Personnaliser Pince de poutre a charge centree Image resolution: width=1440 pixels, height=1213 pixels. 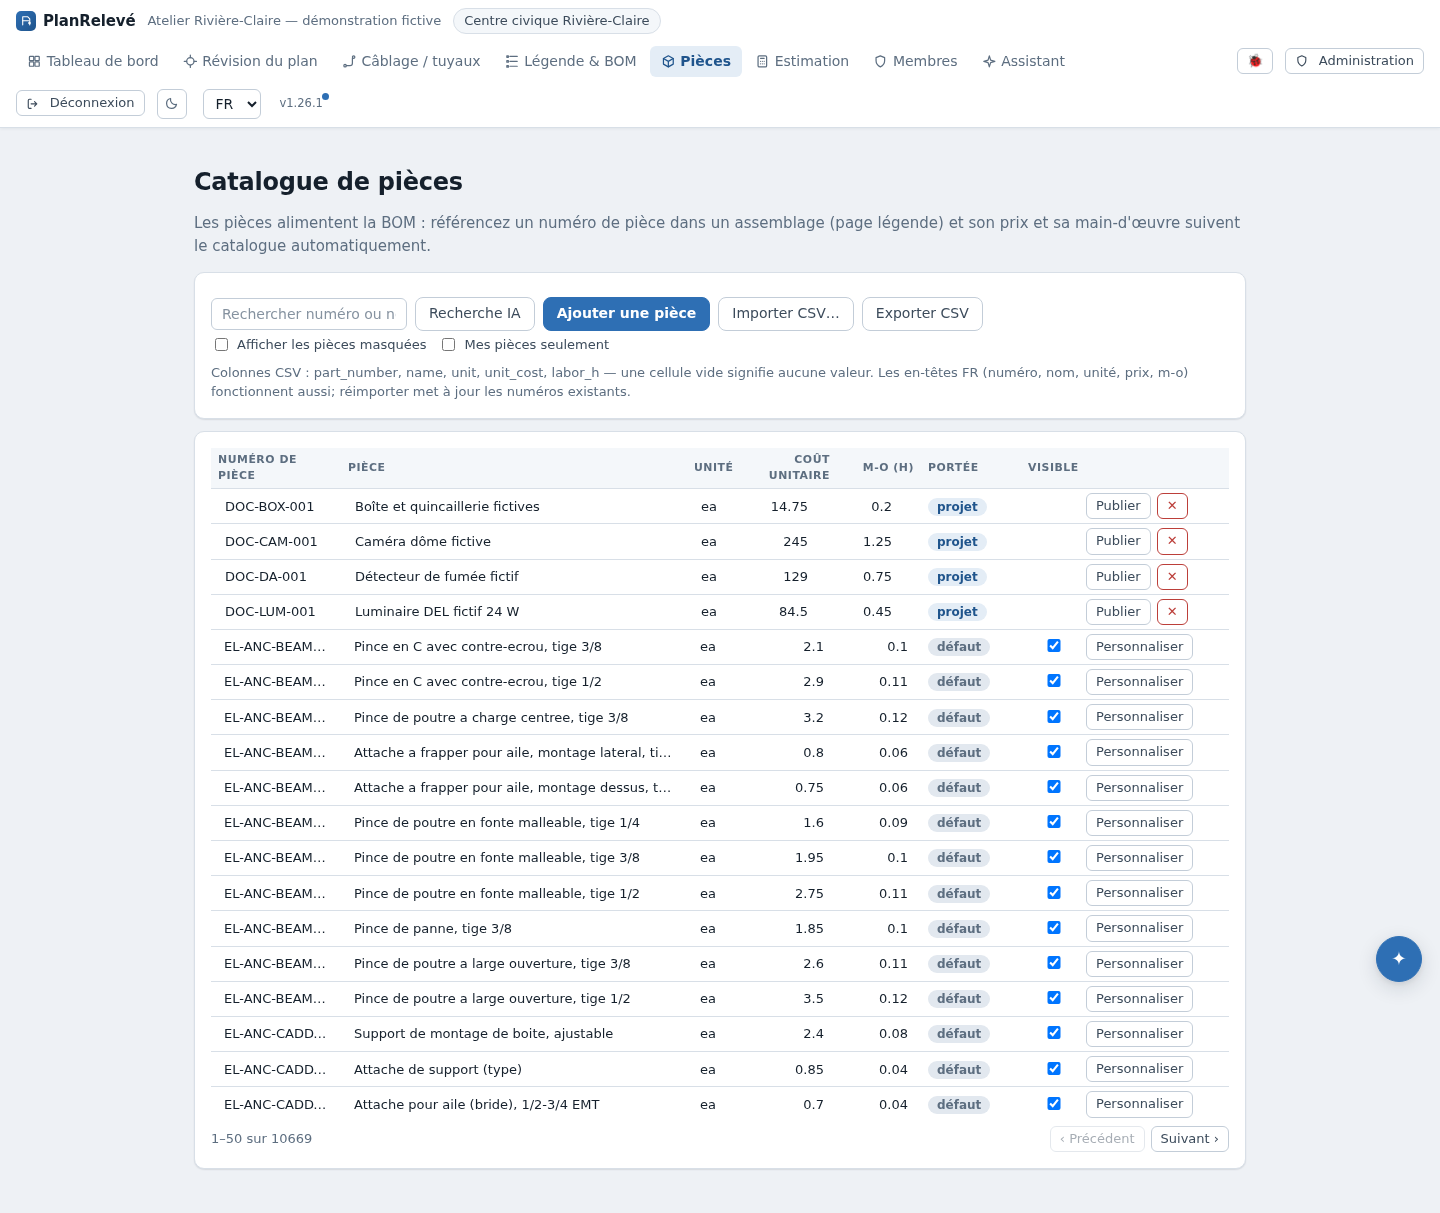coord(1139,717)
